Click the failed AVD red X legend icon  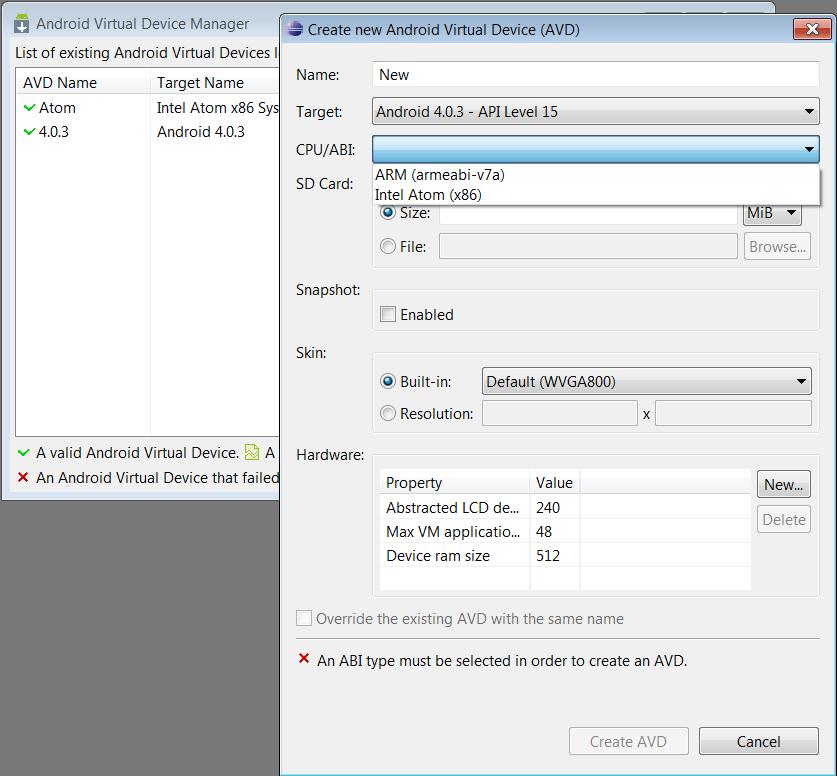(24, 478)
